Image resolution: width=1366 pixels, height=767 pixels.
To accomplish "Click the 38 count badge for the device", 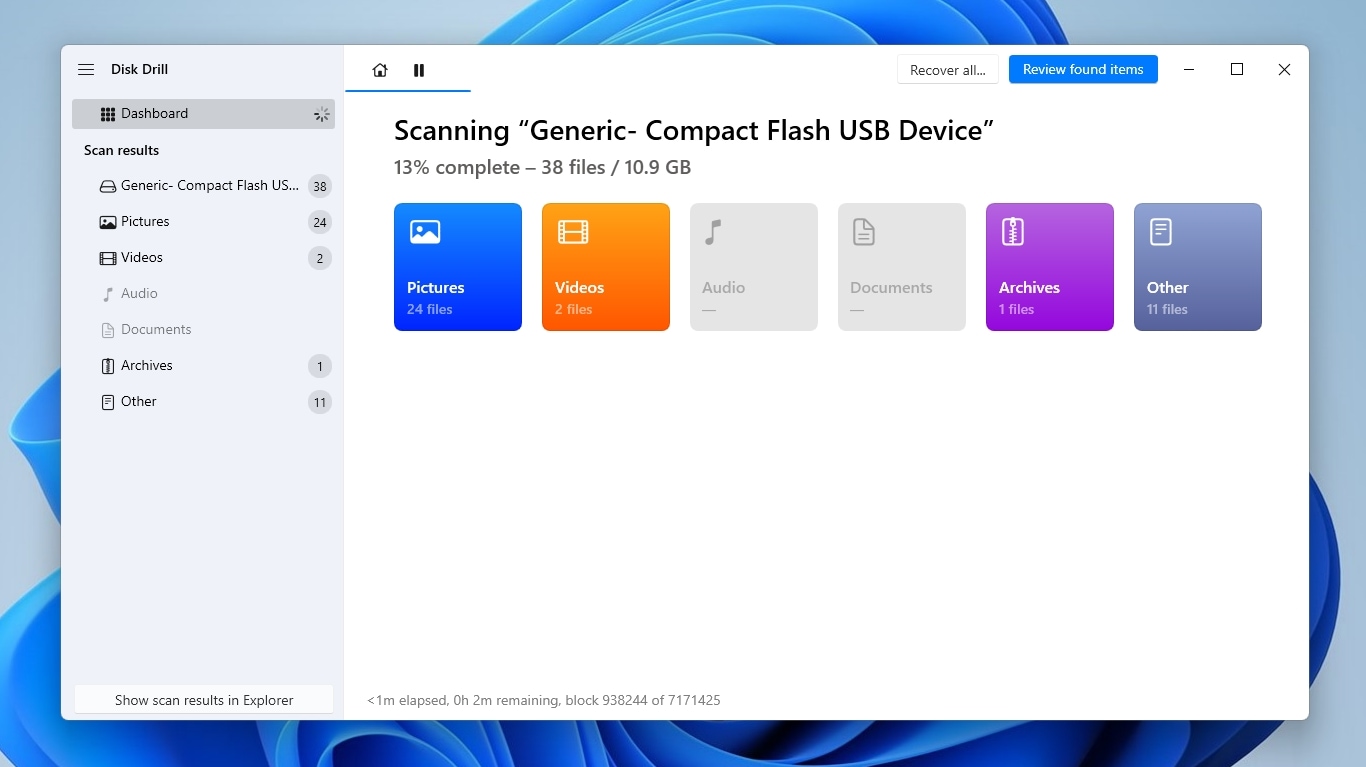I will coord(320,187).
